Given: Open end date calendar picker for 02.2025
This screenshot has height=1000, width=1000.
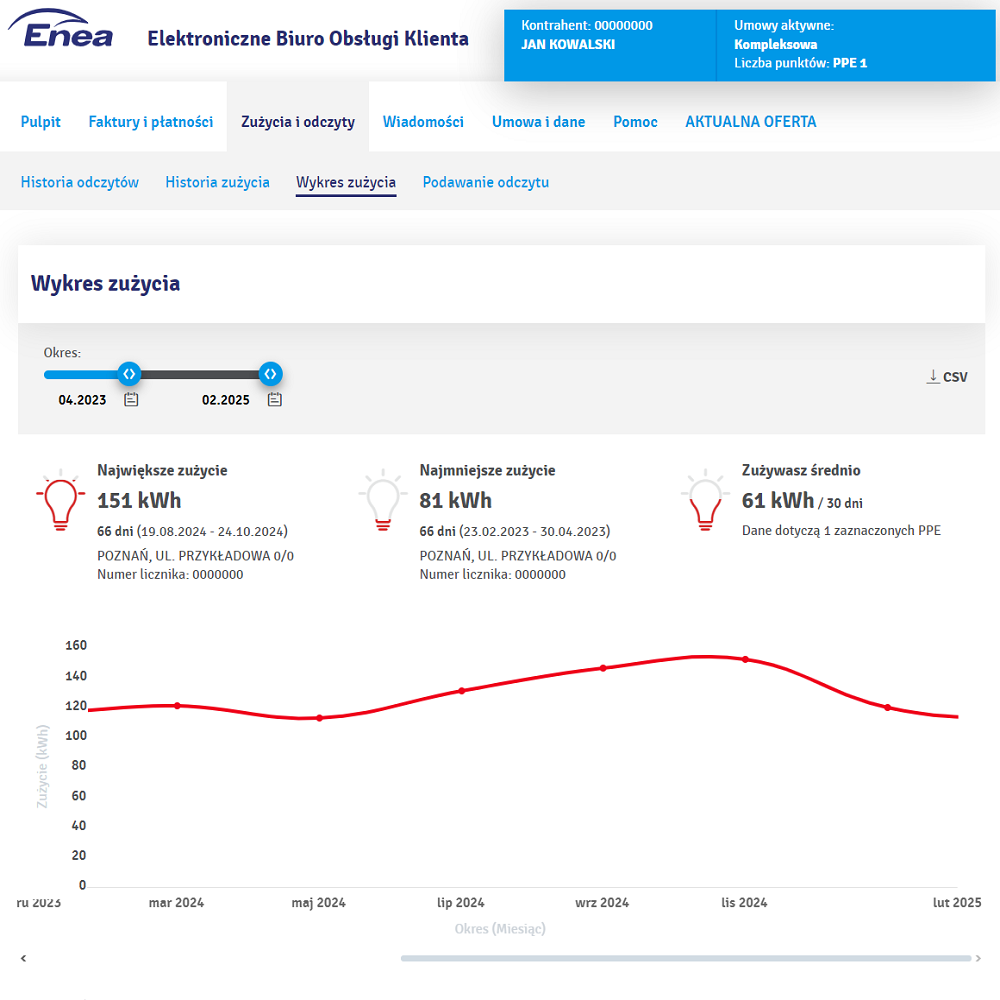Looking at the screenshot, I should coord(275,400).
